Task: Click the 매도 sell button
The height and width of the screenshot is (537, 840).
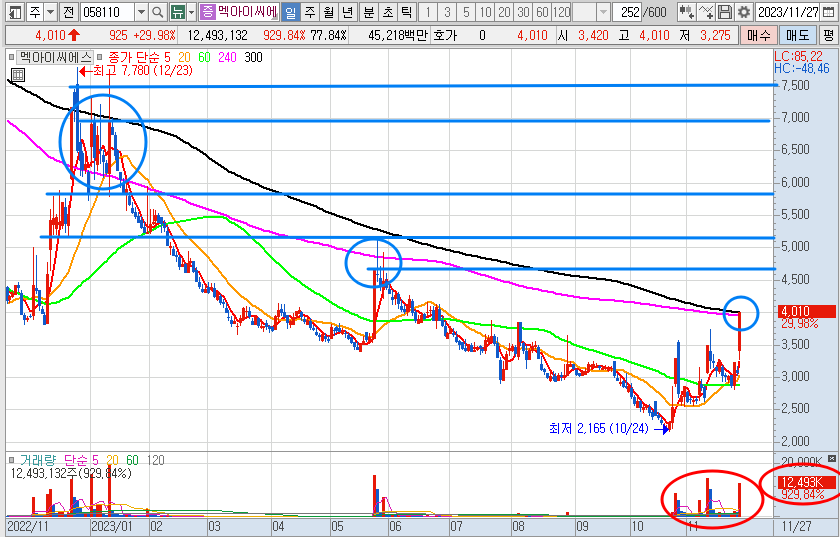Action: (x=798, y=35)
